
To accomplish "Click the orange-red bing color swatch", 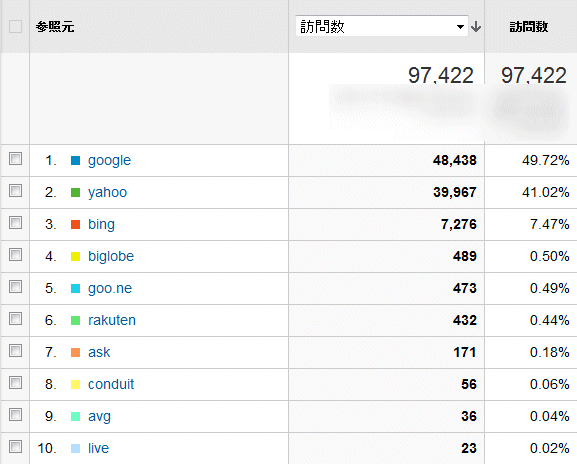I will [75, 224].
